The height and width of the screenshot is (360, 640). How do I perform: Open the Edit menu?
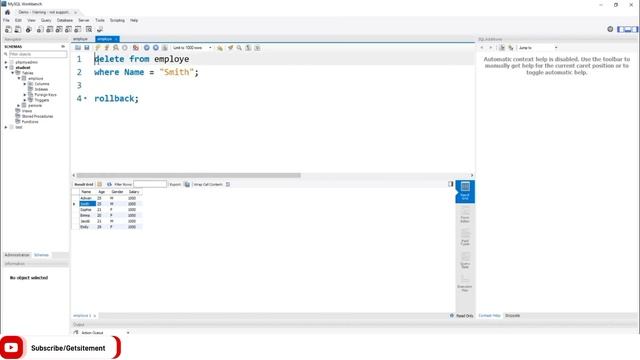[18, 20]
